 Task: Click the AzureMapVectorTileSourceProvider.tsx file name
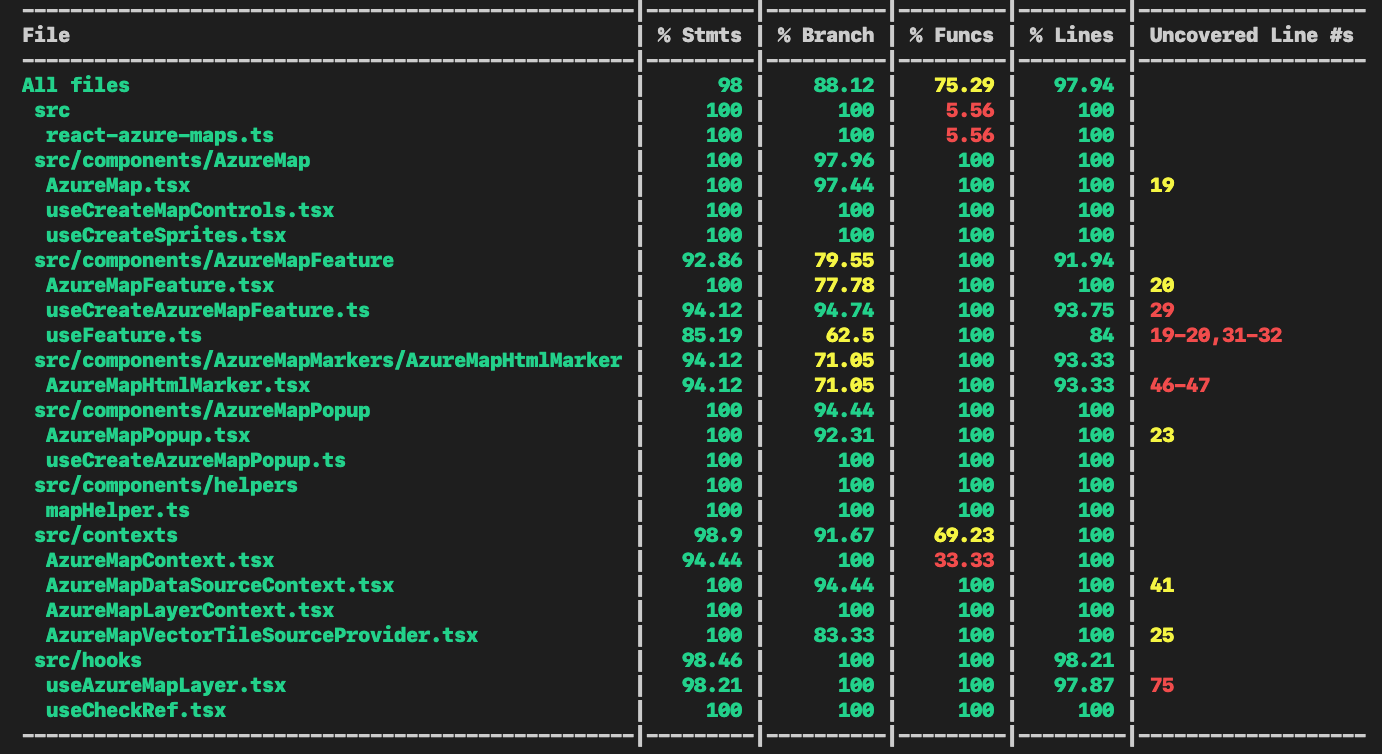pos(262,635)
